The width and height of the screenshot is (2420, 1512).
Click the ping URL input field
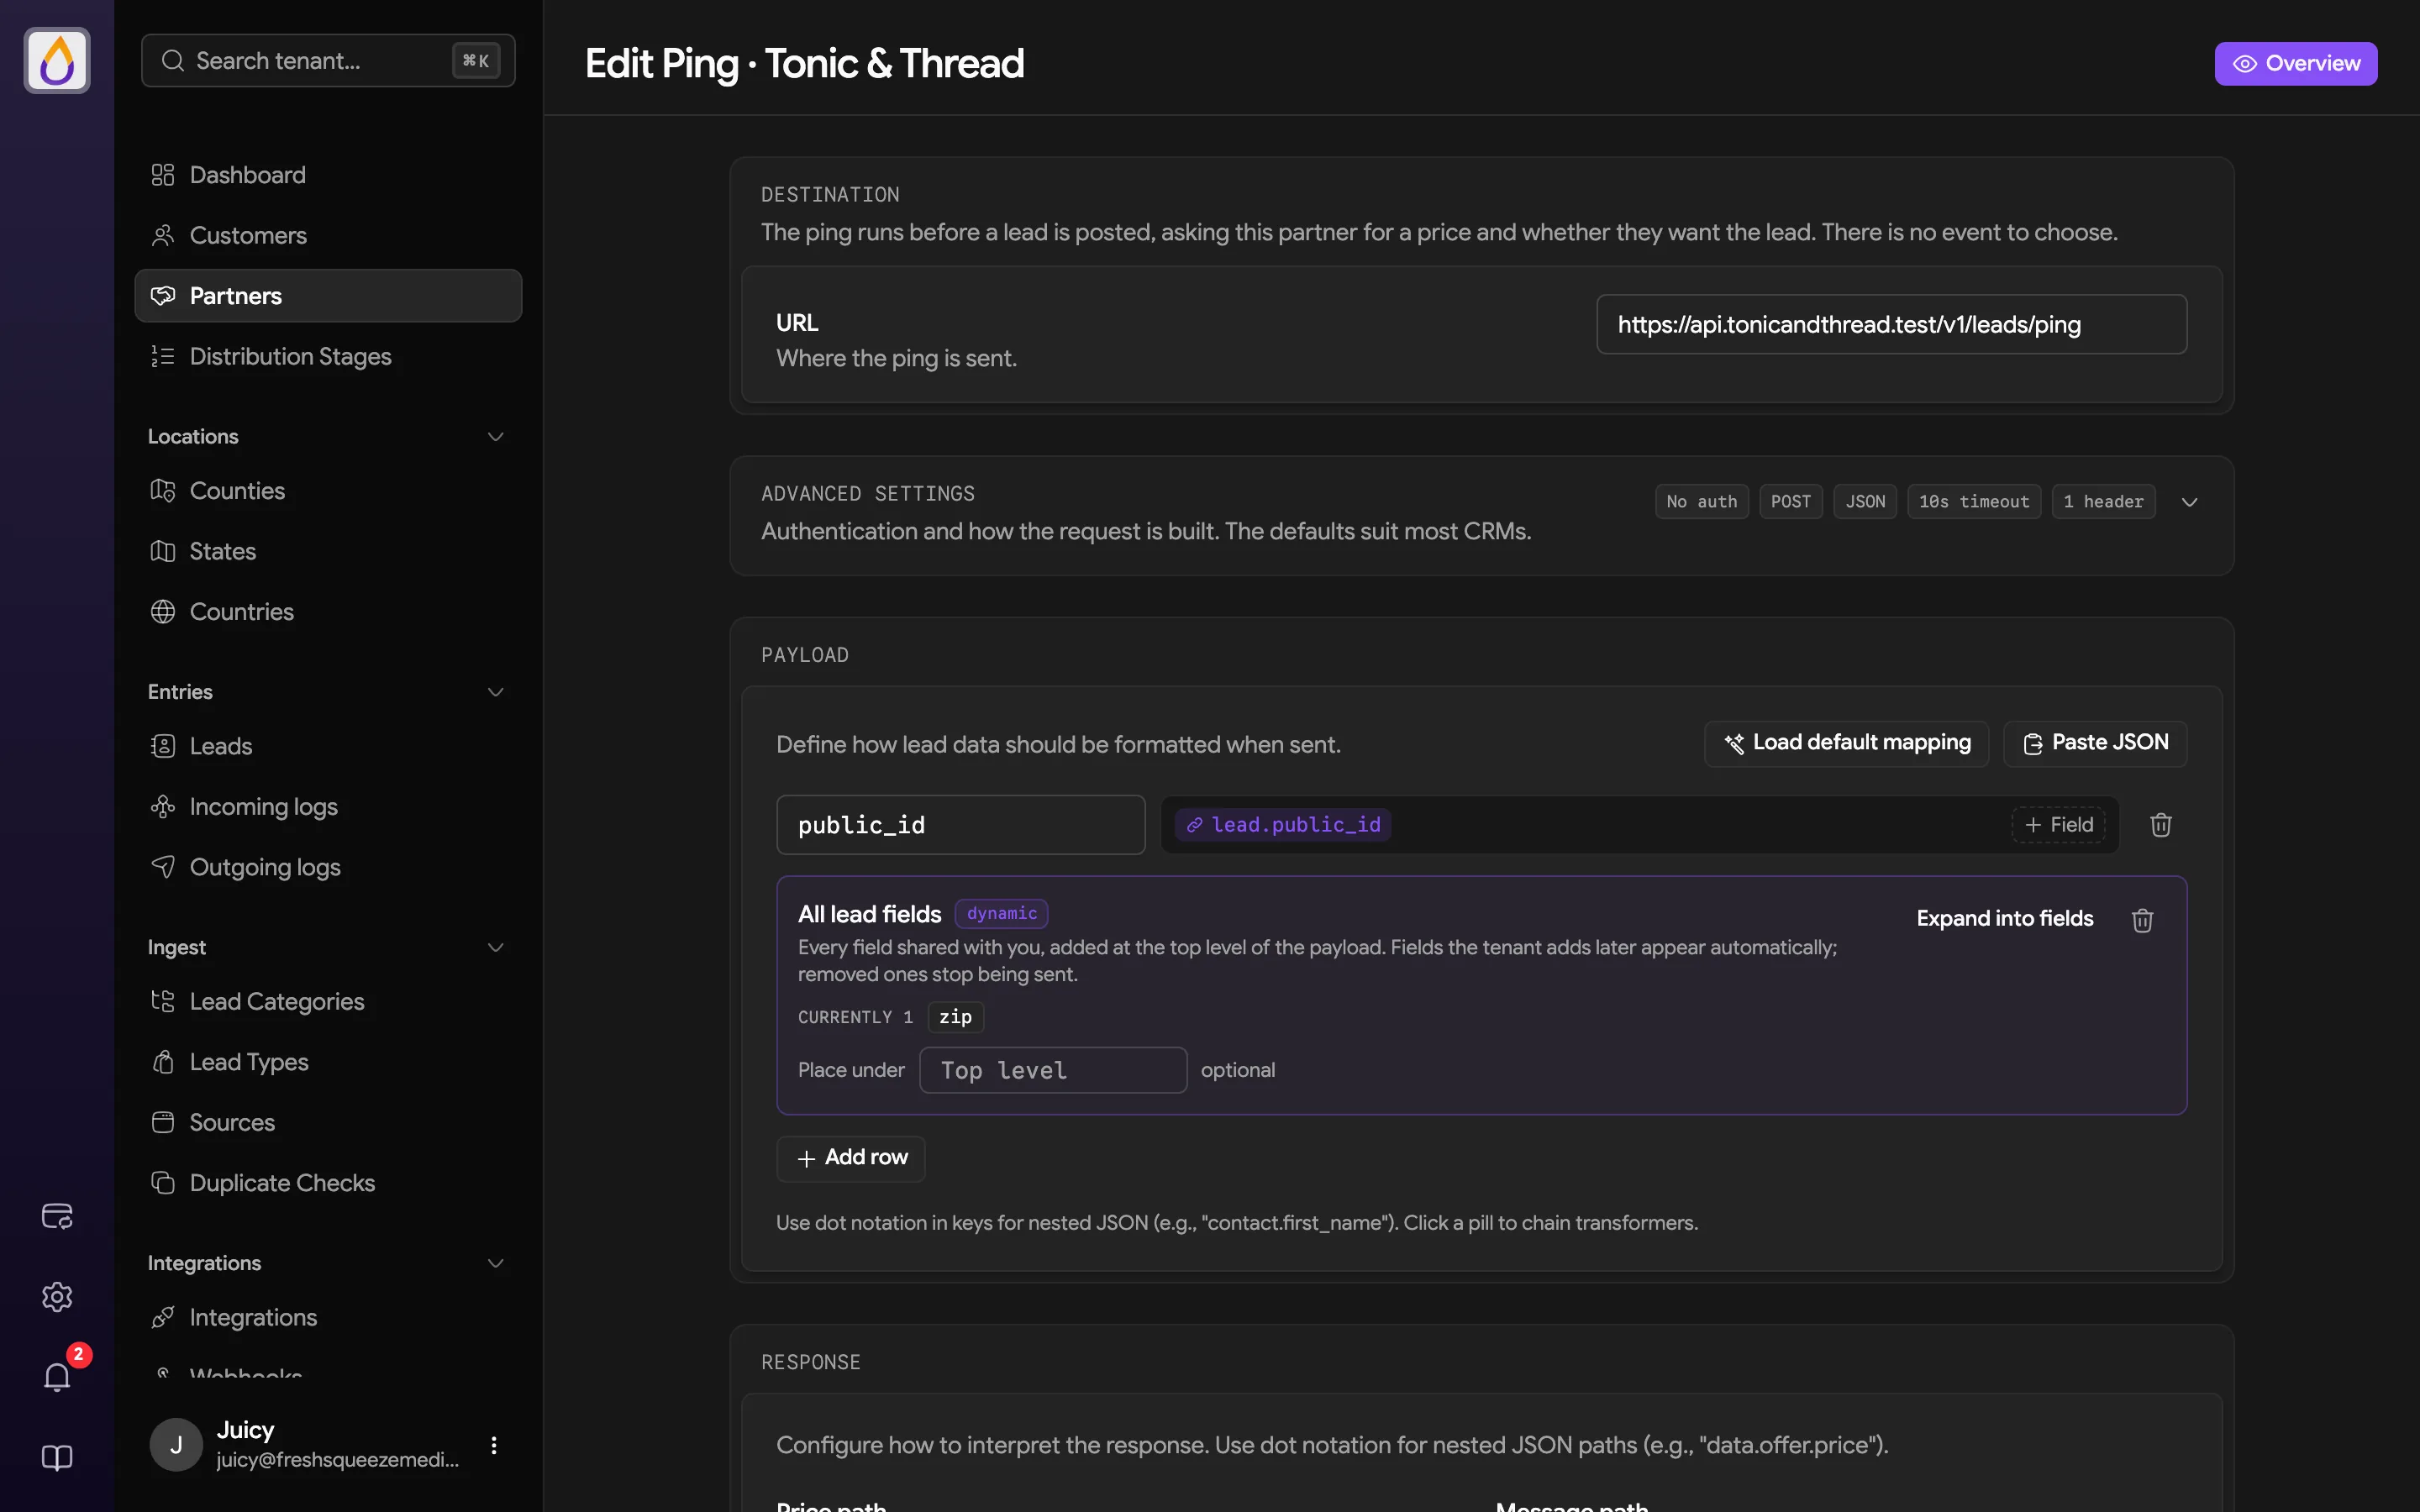(x=1891, y=324)
